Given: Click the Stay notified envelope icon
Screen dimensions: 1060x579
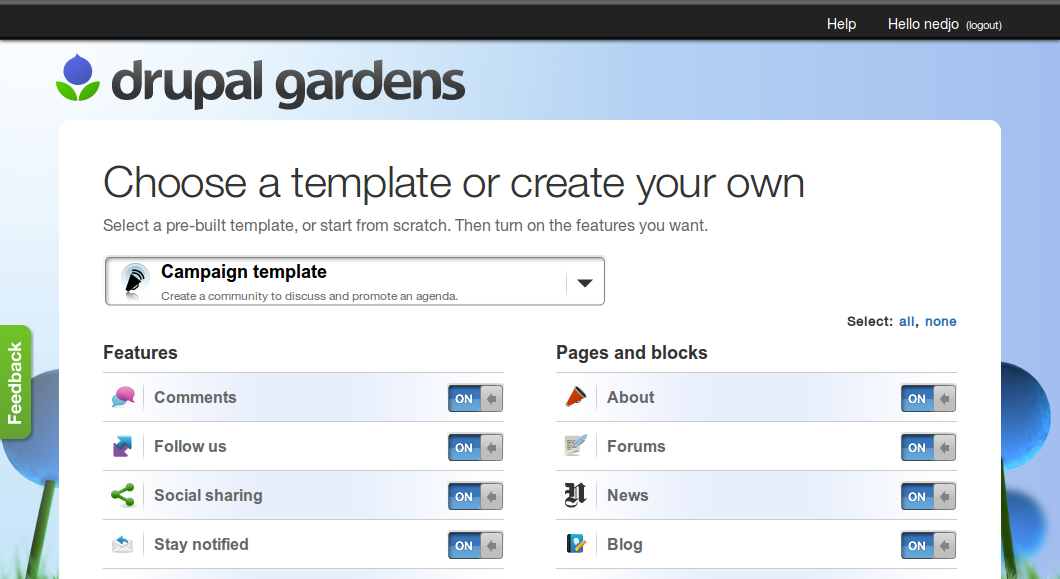Looking at the screenshot, I should click(x=123, y=544).
